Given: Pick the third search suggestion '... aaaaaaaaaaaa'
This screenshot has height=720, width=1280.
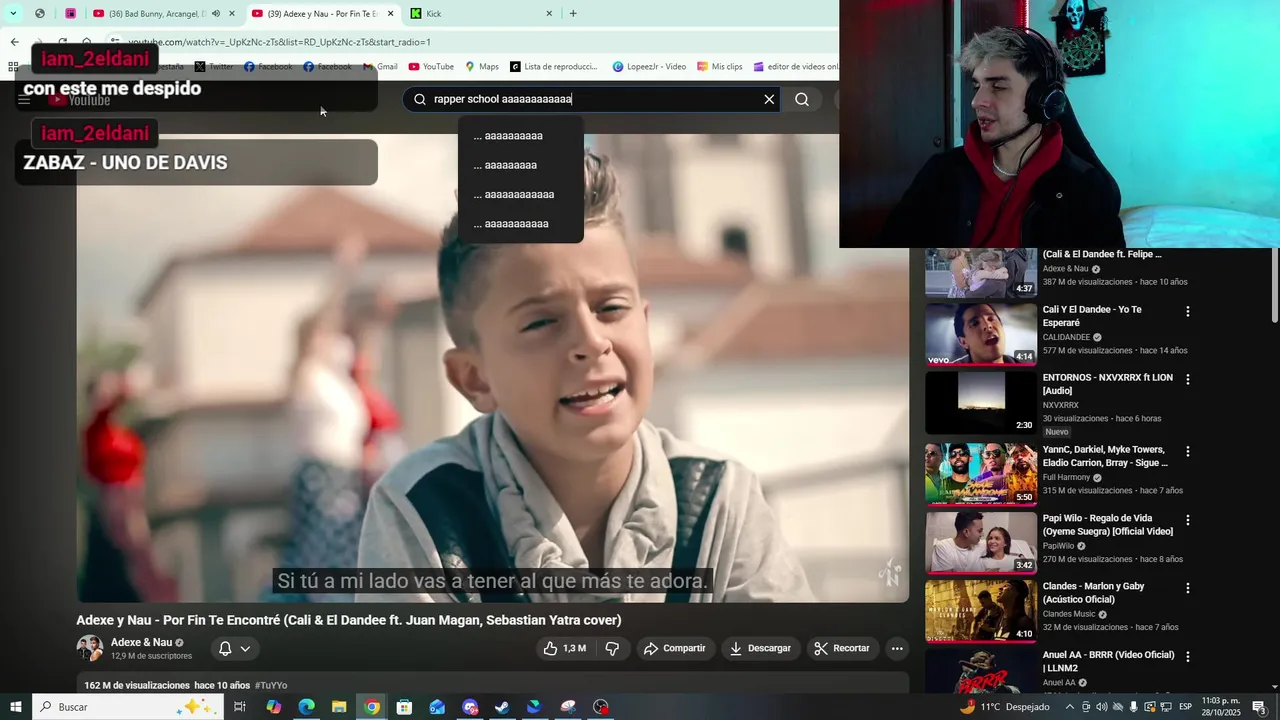Looking at the screenshot, I should click(x=521, y=194).
